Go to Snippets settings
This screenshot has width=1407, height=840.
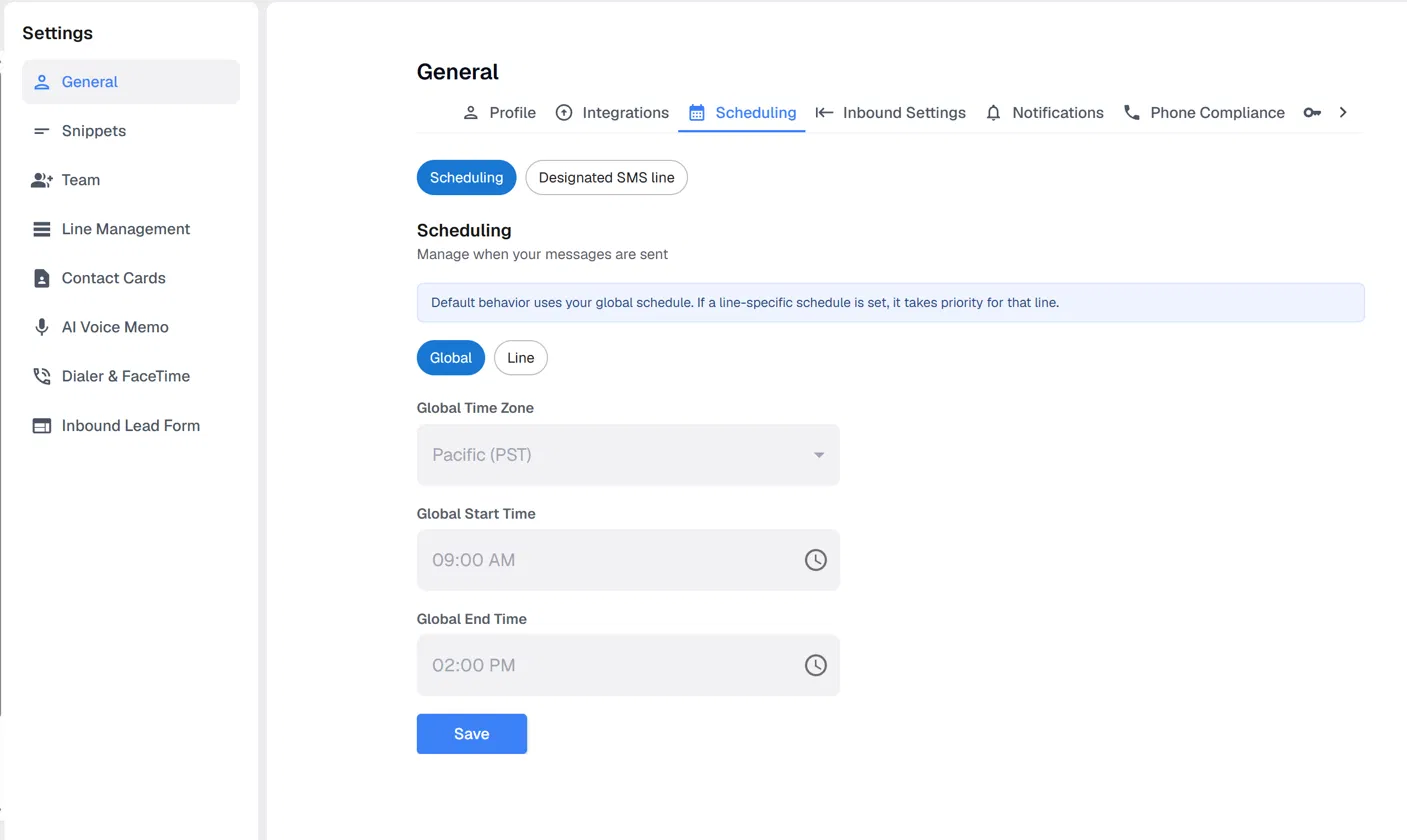131,131
